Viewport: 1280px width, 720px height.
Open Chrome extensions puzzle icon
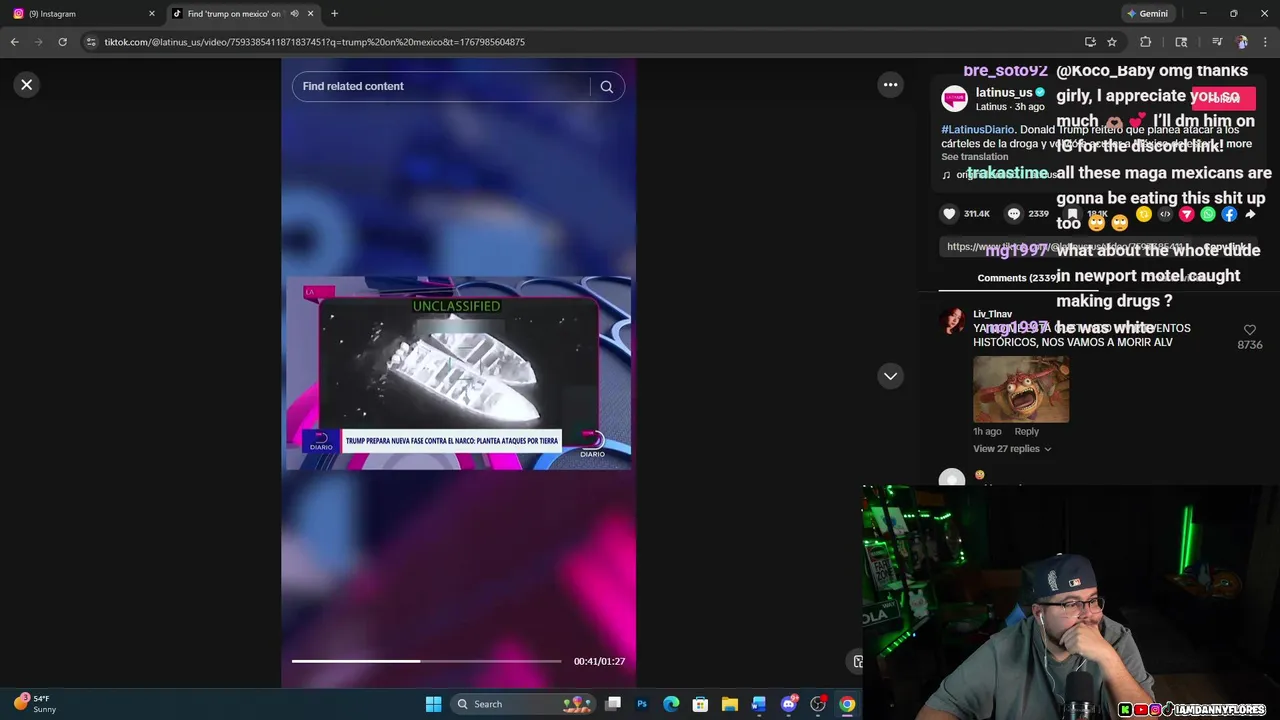[x=1145, y=42]
